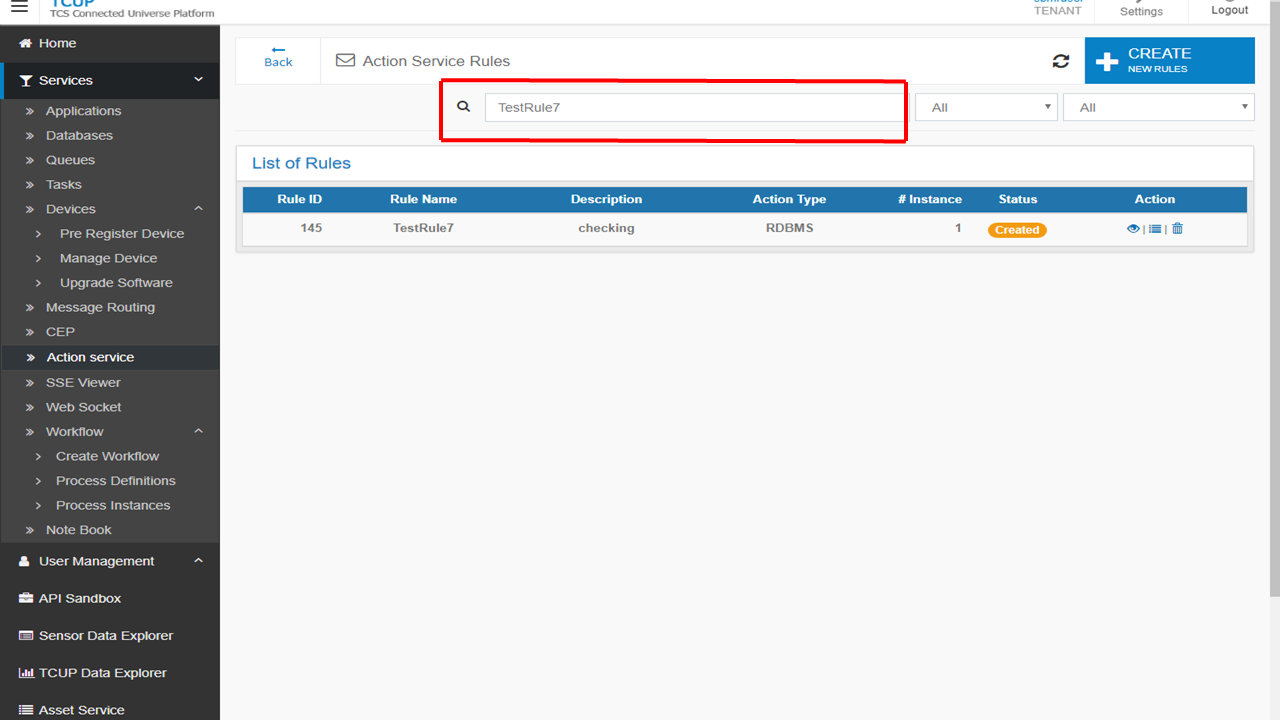1280x720 pixels.
Task: Click the Services filter icon
Action: click(x=26, y=81)
